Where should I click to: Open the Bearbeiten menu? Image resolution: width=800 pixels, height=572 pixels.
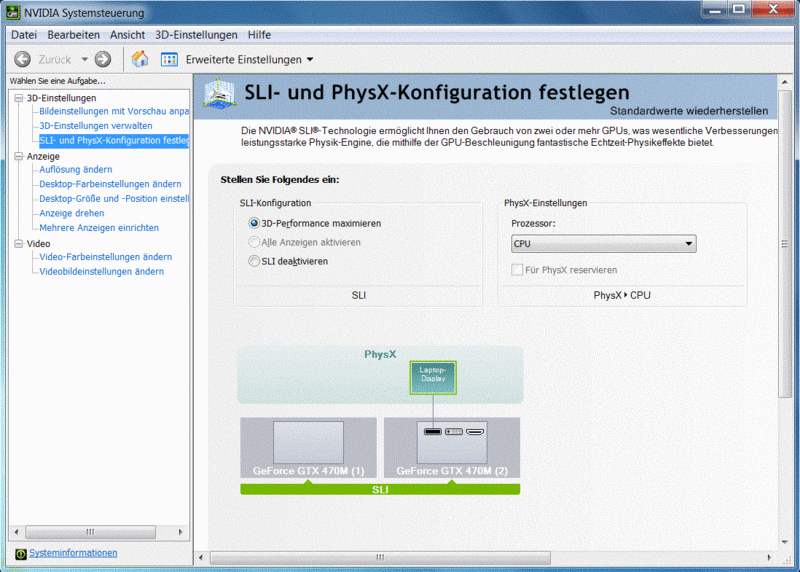click(x=73, y=35)
